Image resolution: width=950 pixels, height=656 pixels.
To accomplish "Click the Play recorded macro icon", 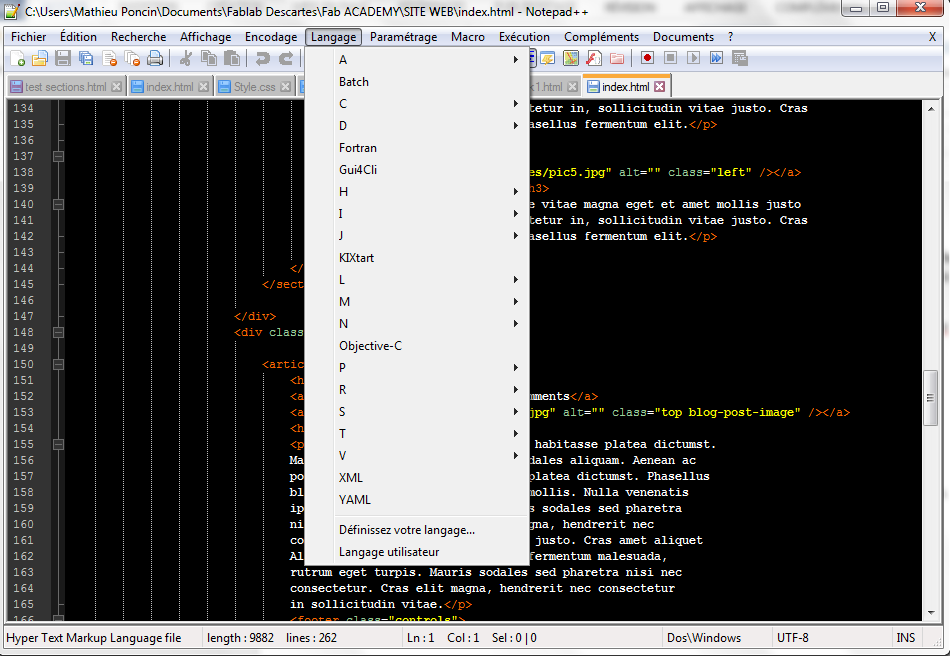I will [693, 58].
